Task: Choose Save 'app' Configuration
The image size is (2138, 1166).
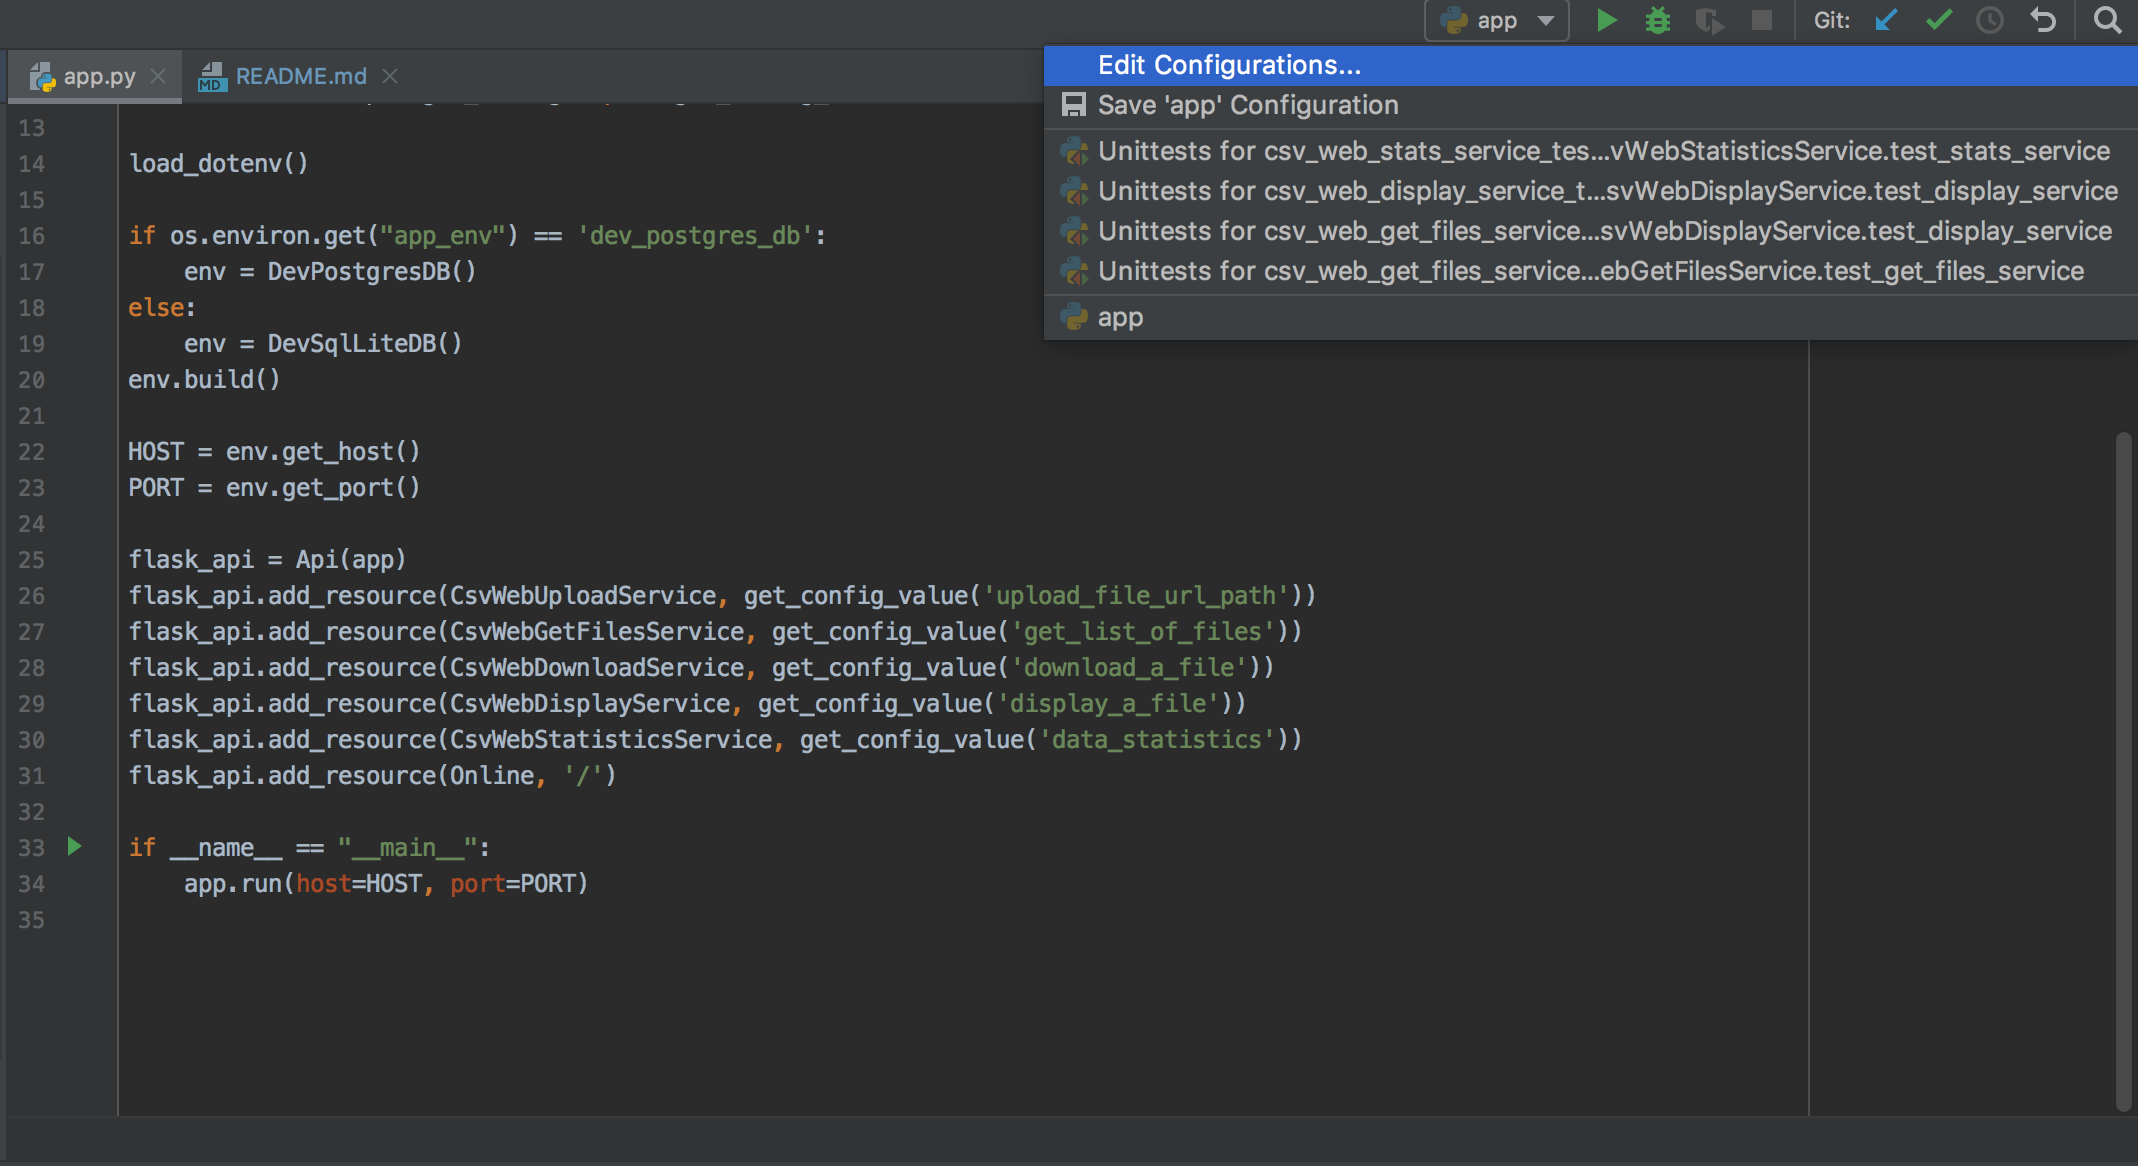Action: pos(1247,105)
